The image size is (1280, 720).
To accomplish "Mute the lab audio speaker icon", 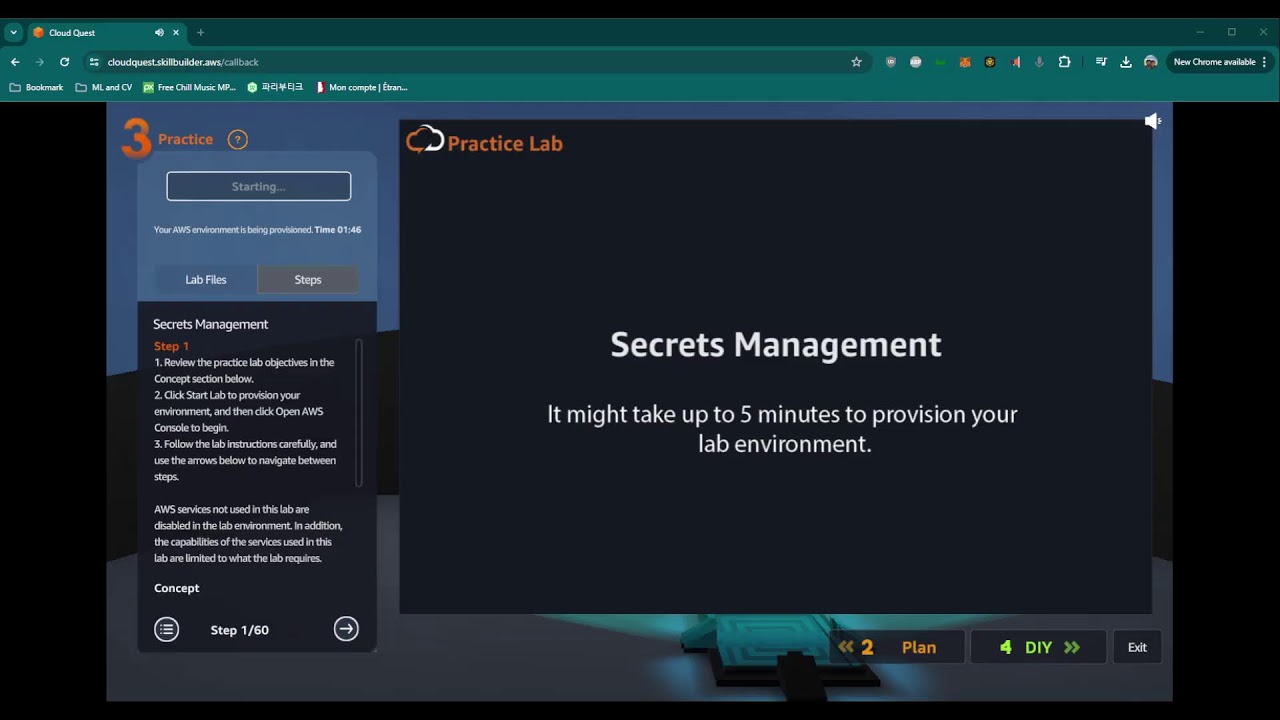I will [x=1153, y=121].
